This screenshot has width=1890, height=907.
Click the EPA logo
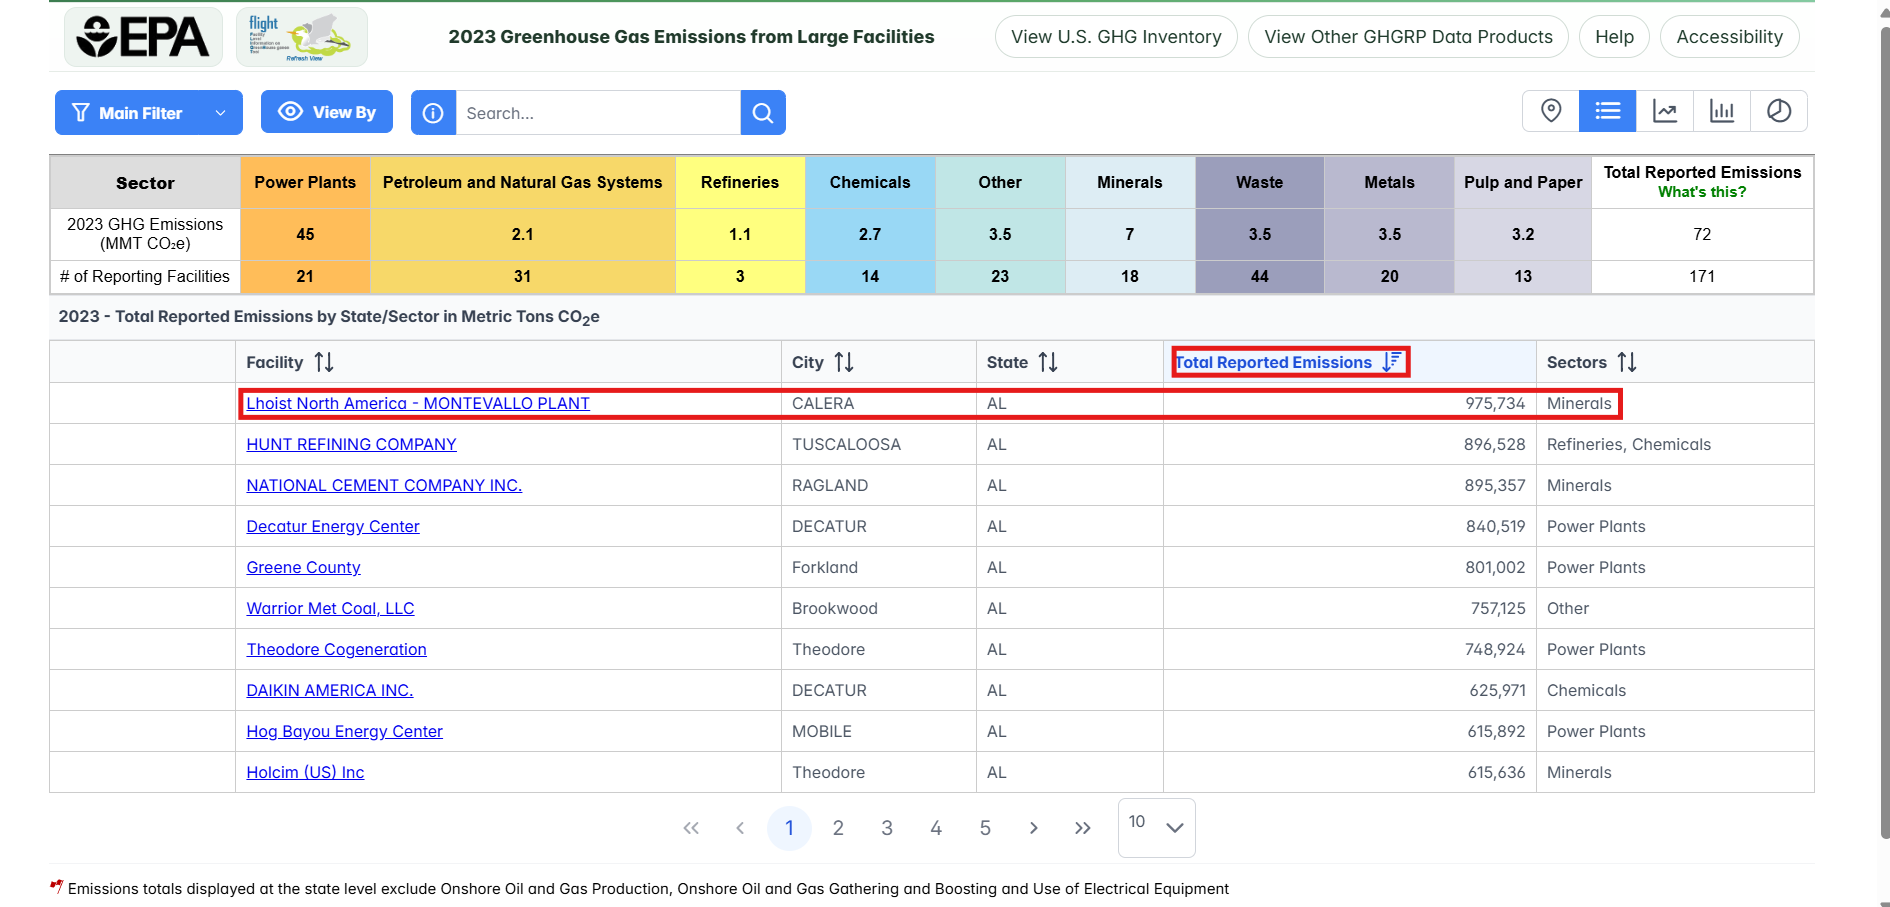click(x=143, y=36)
